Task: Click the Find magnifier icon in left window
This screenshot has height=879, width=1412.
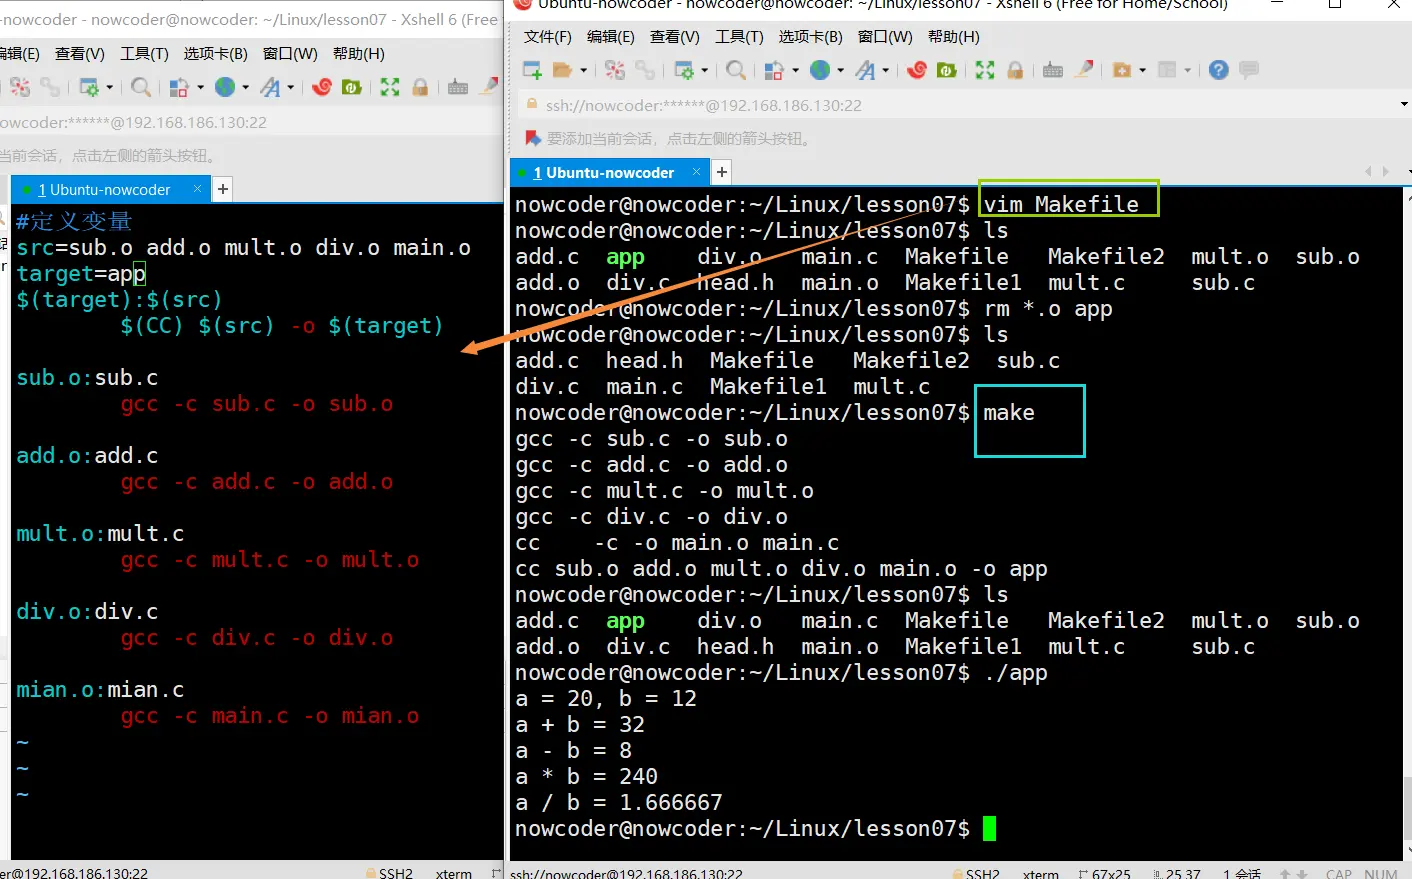Action: (141, 87)
